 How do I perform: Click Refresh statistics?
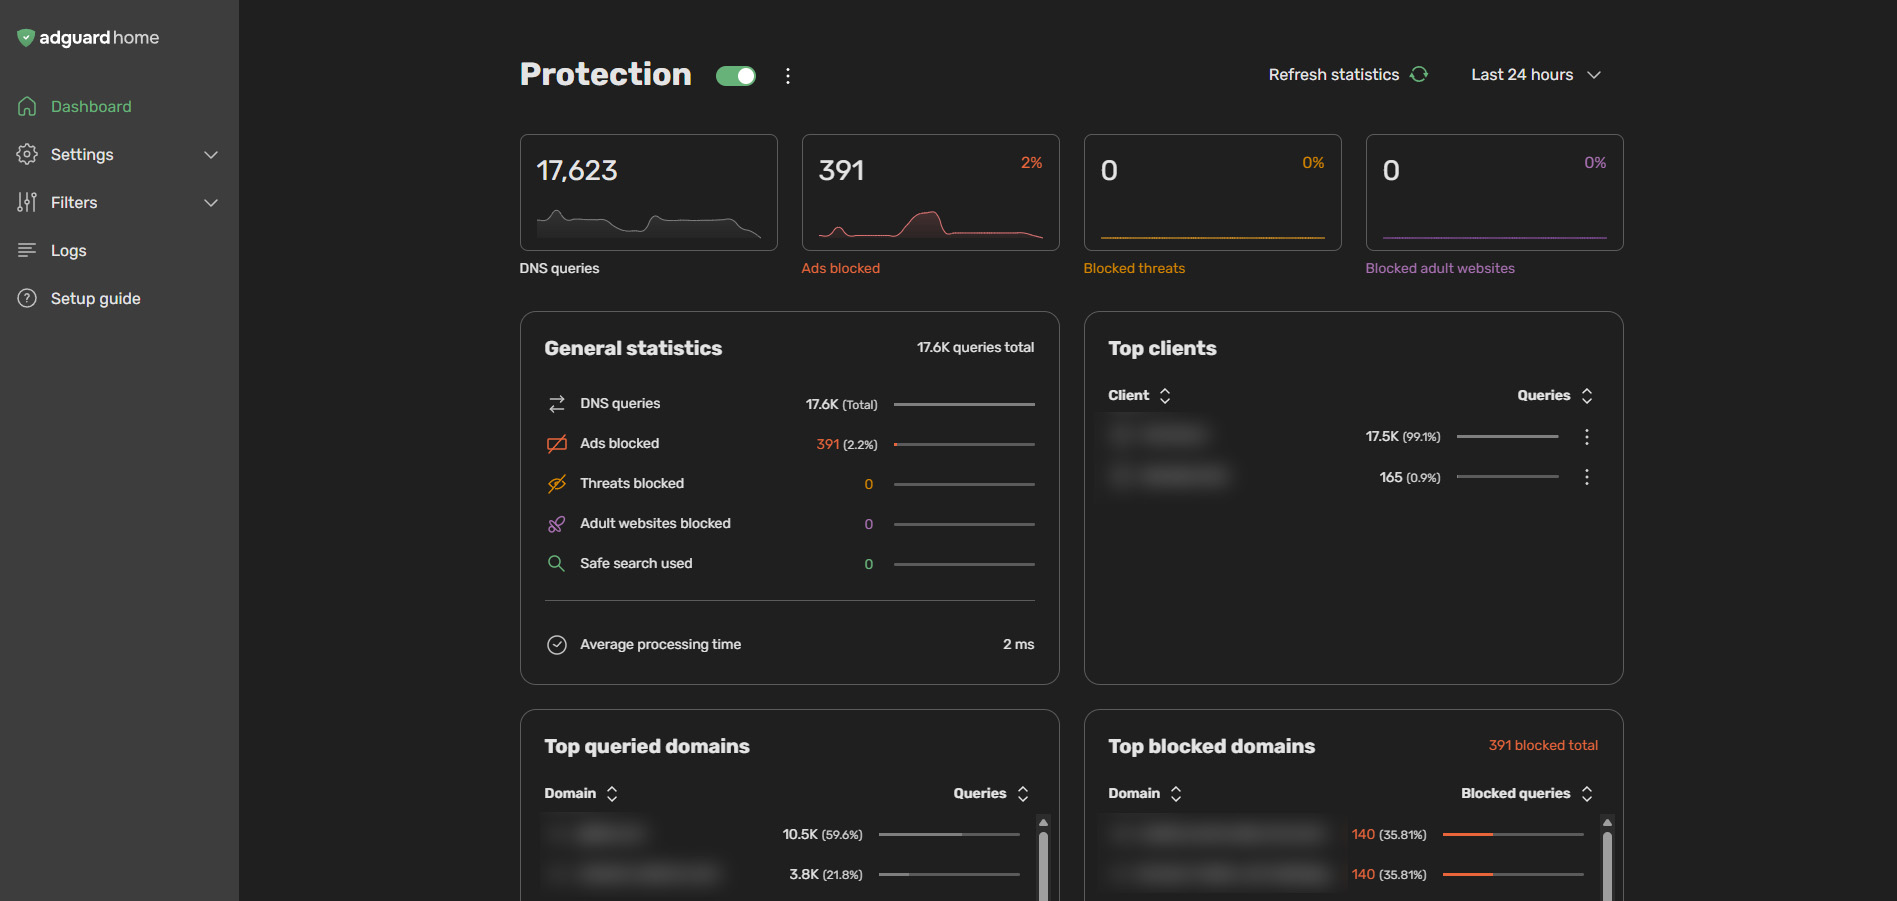click(1348, 75)
